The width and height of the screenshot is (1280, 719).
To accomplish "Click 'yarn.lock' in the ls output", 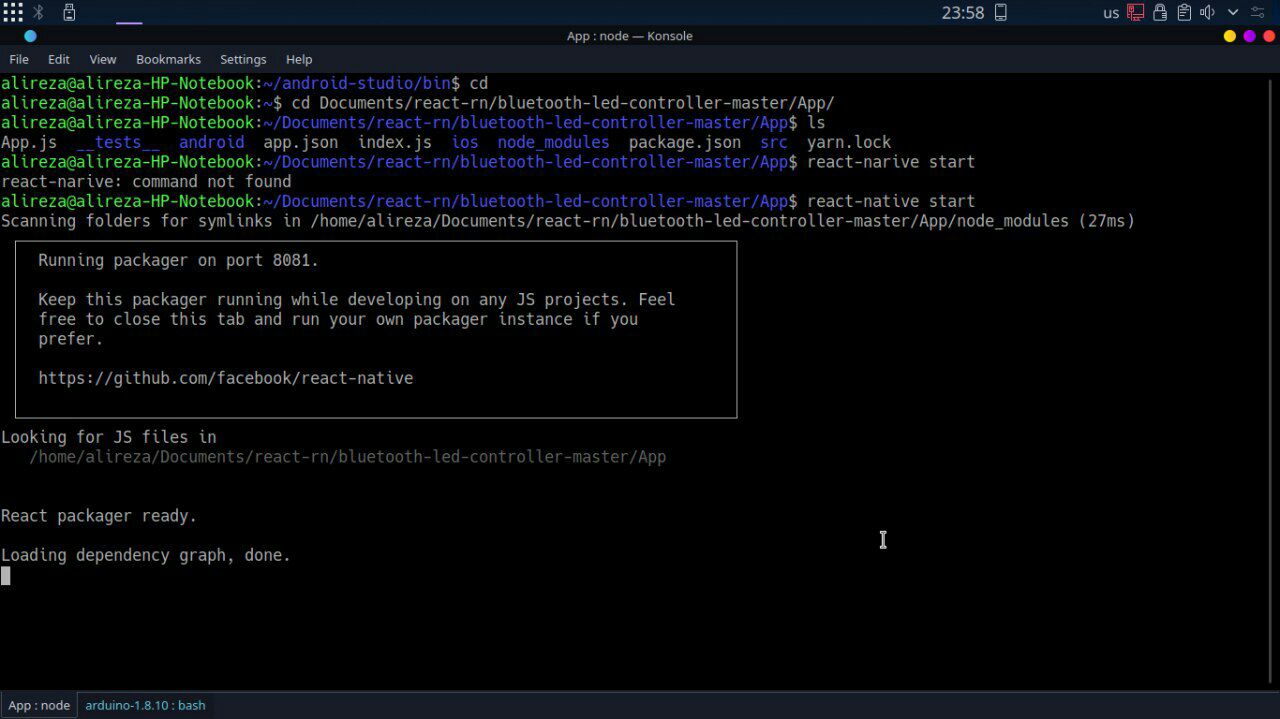I will (x=849, y=142).
